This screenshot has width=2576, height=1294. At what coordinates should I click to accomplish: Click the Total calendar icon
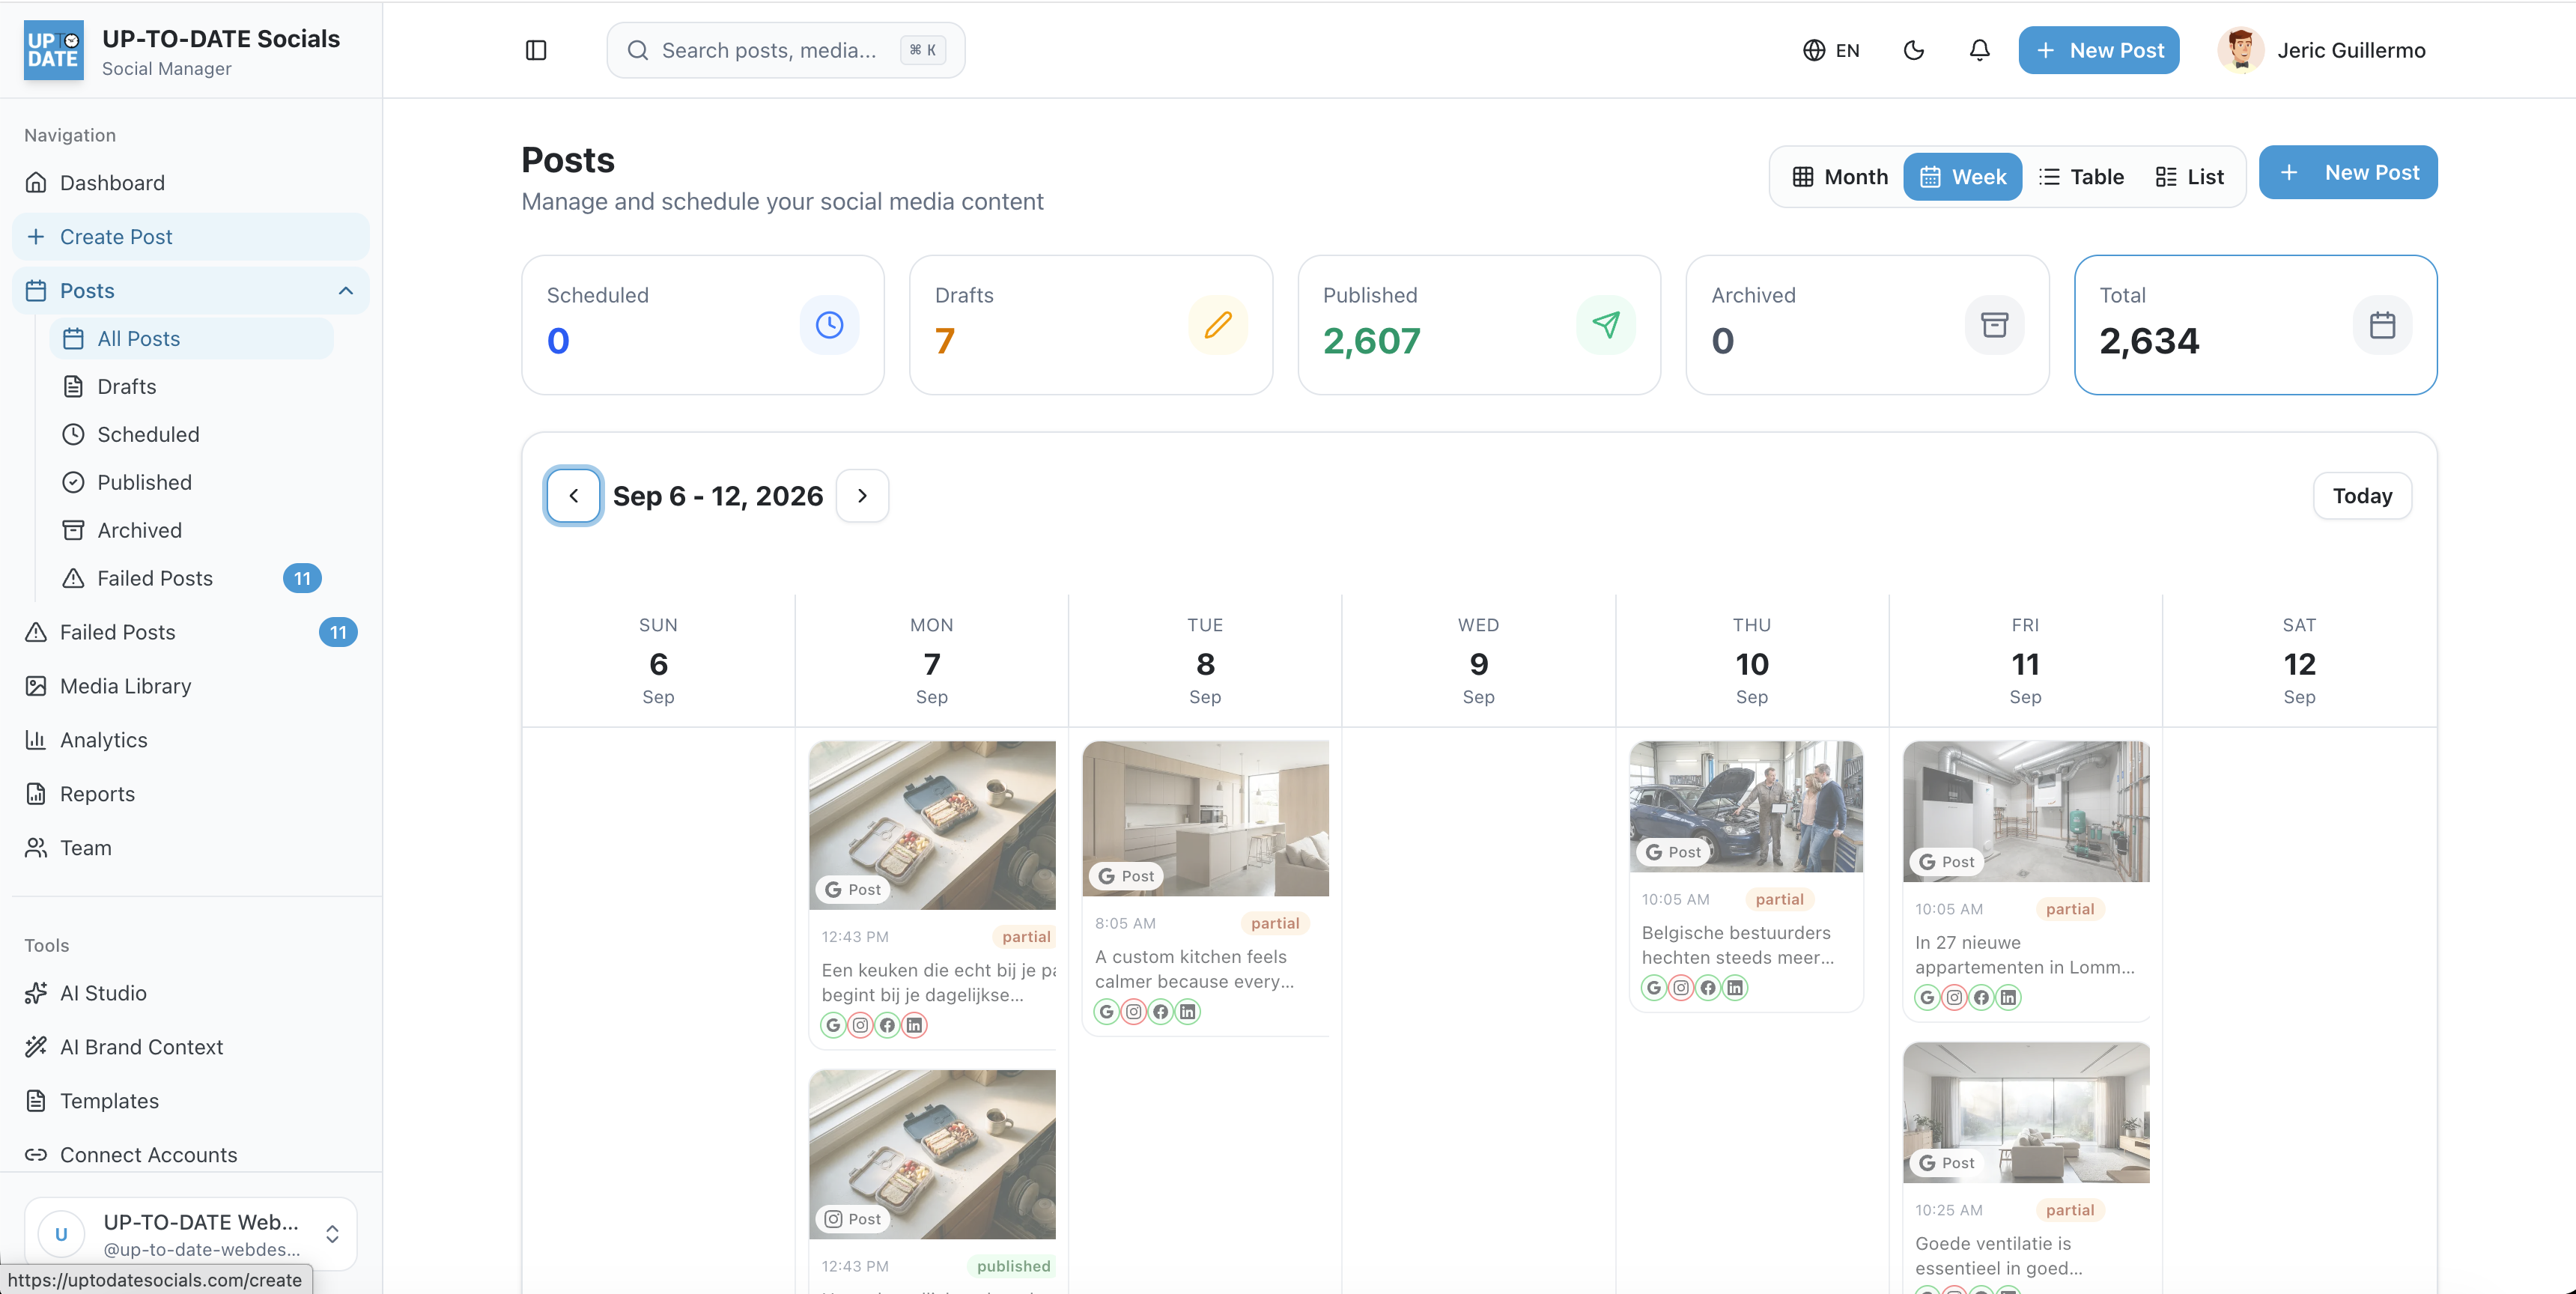(x=2382, y=325)
